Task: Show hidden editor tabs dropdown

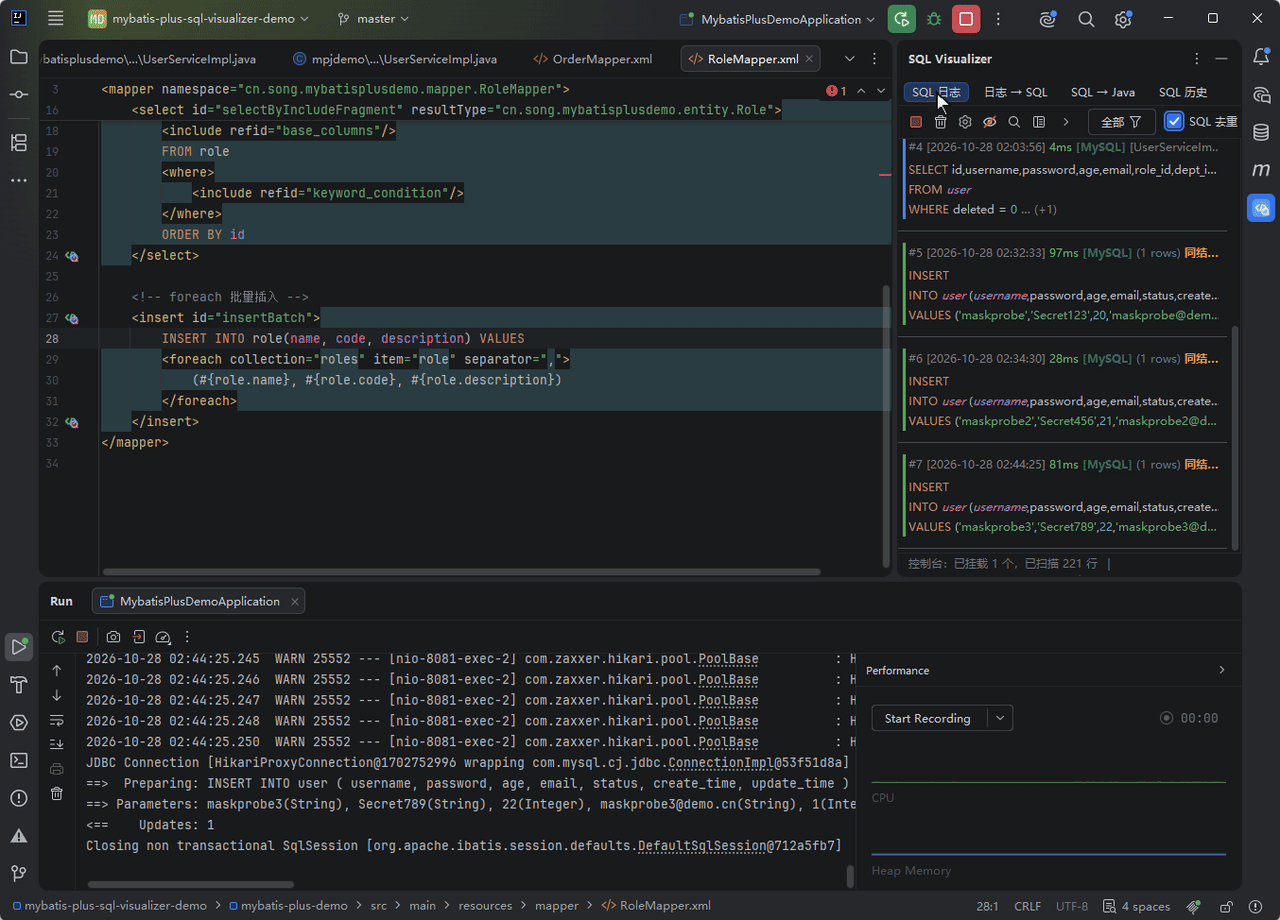Action: 850,59
